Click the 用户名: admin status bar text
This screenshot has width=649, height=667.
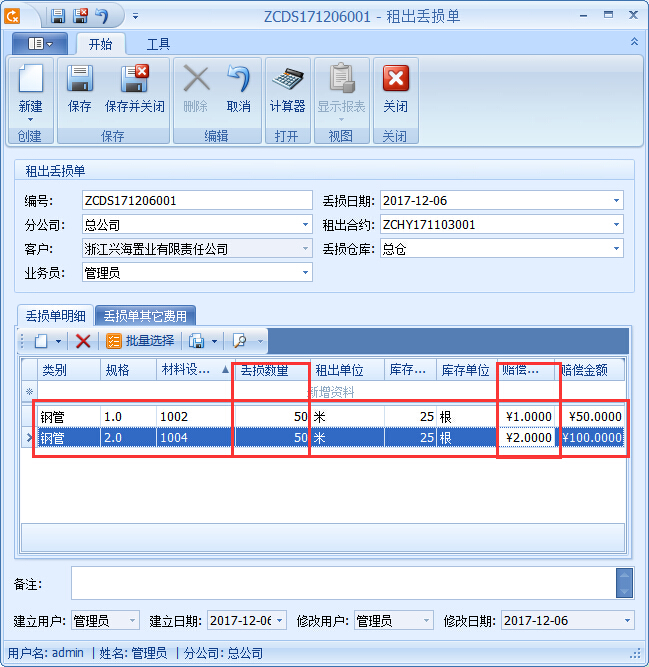coord(46,653)
